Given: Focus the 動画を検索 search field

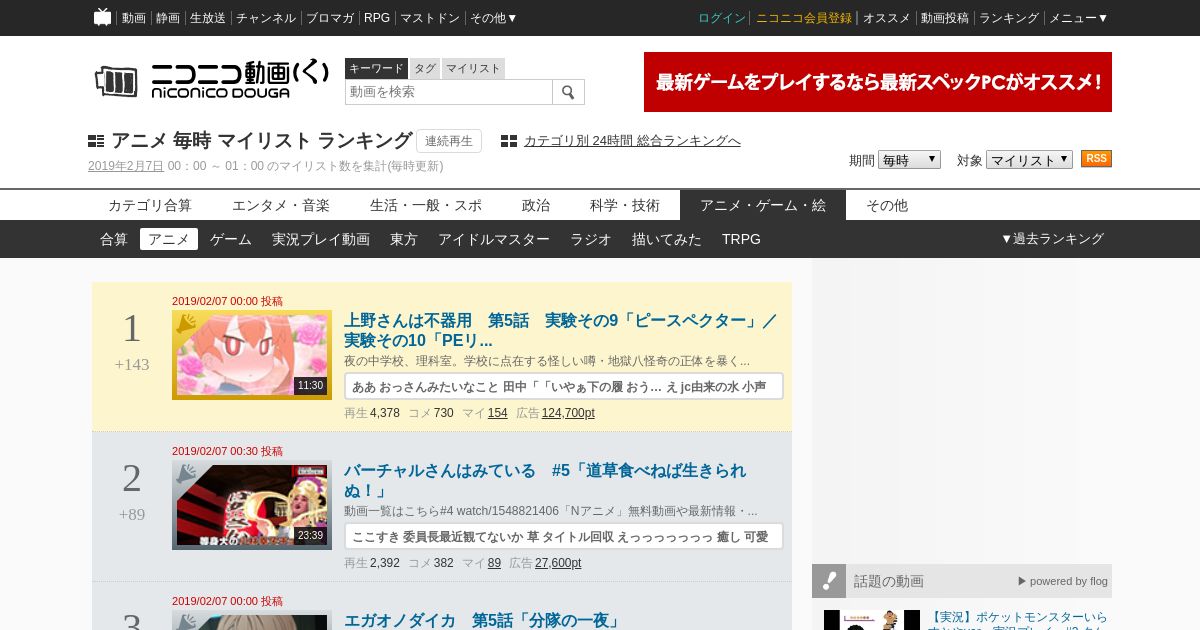Looking at the screenshot, I should coord(449,92).
